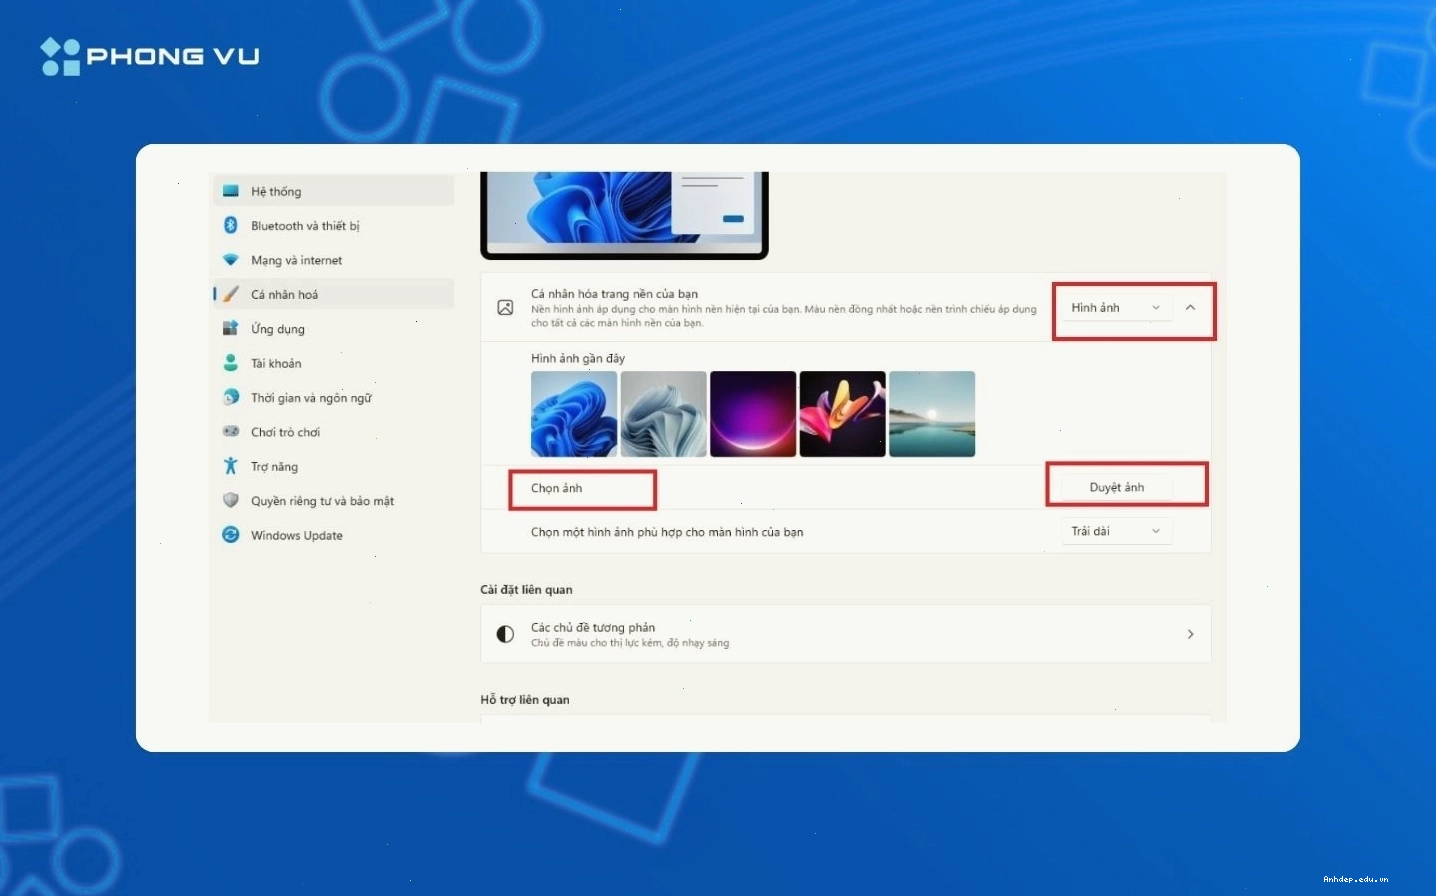The height and width of the screenshot is (896, 1436).
Task: Click the Cá nhân hoá paintbrush icon
Action: click(231, 294)
